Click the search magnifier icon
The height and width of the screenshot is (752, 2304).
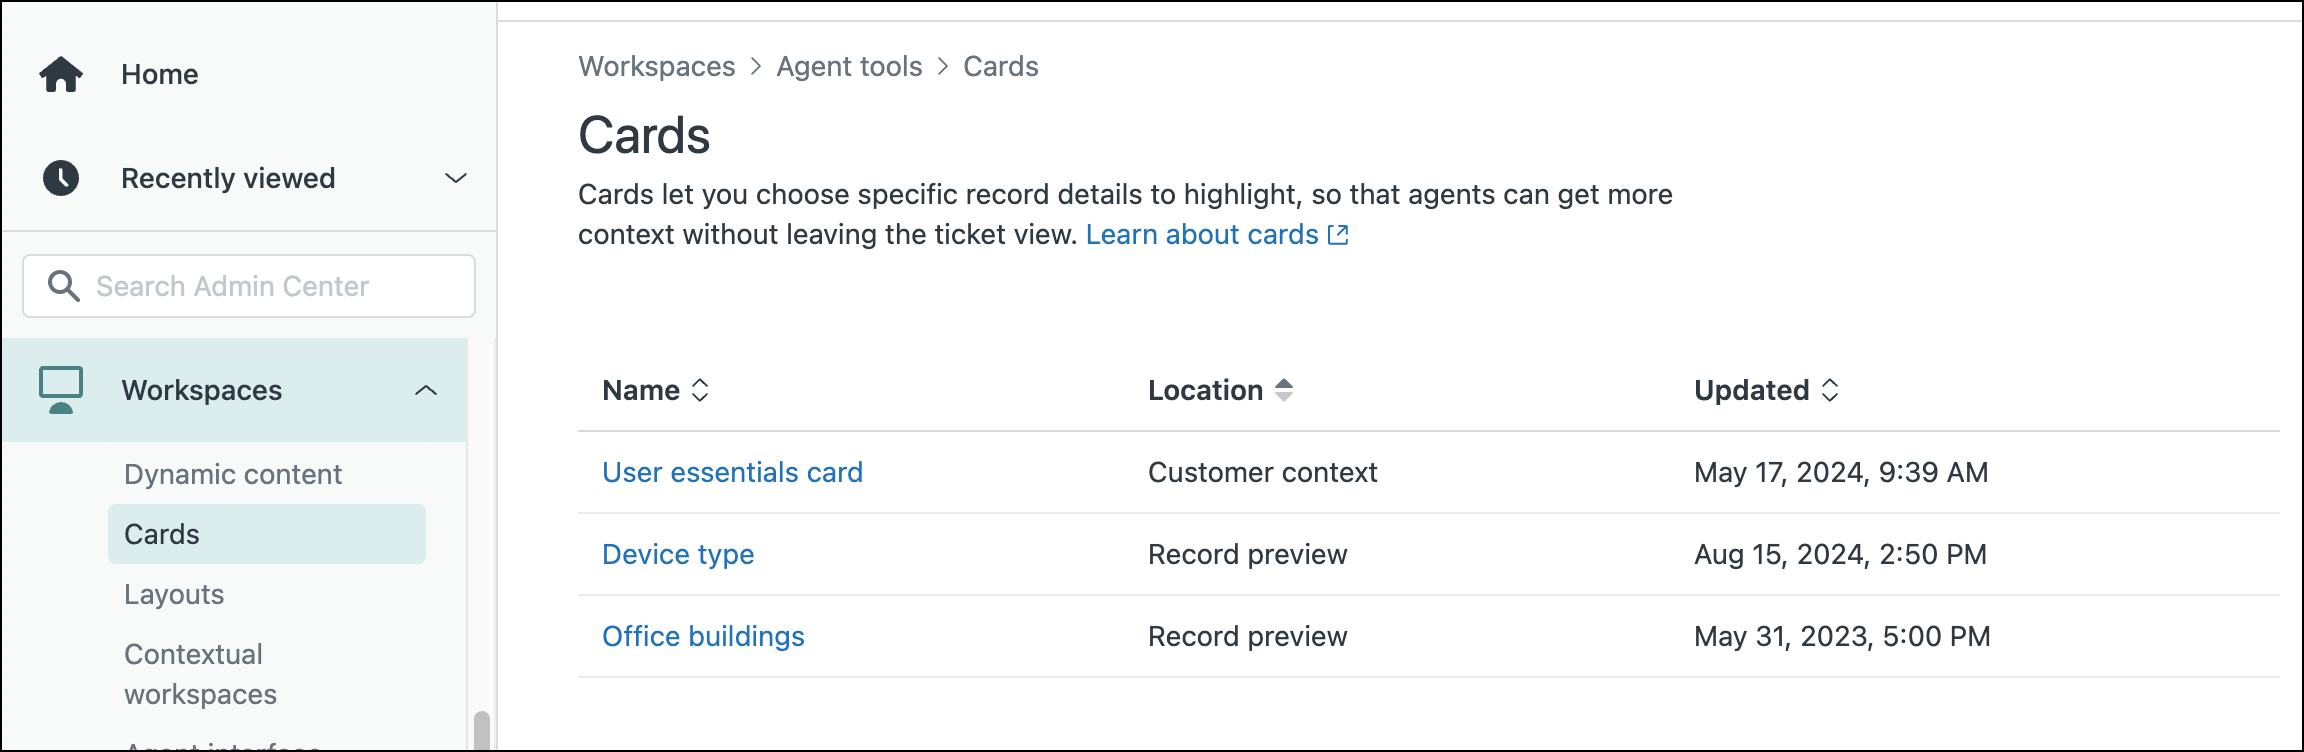tap(64, 286)
